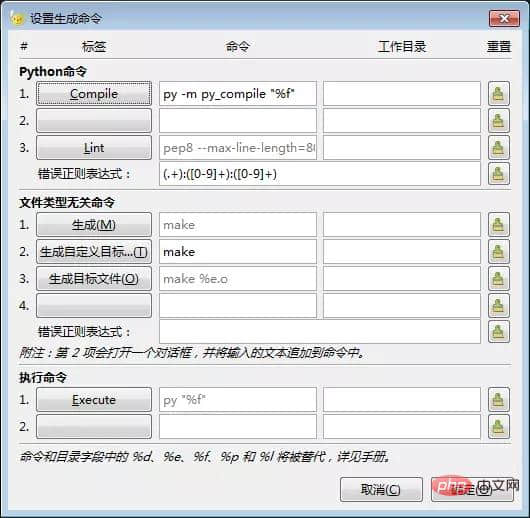Click the clear icon for execute command 2

pos(499,427)
